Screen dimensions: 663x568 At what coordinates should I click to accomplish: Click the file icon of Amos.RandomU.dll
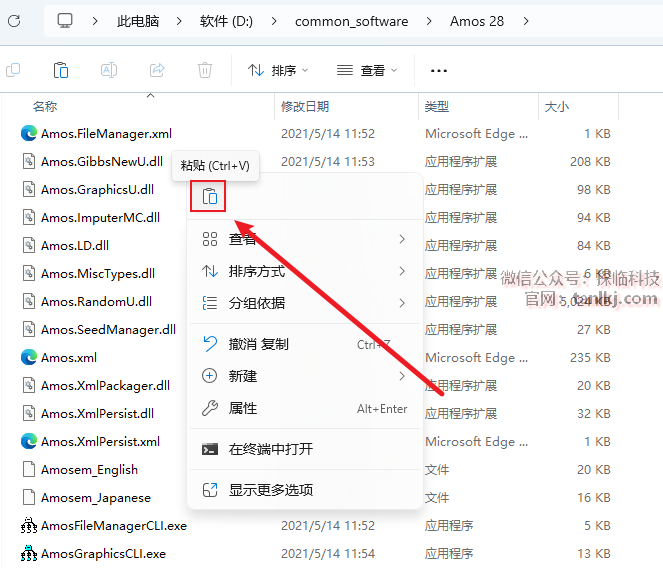[x=29, y=302]
